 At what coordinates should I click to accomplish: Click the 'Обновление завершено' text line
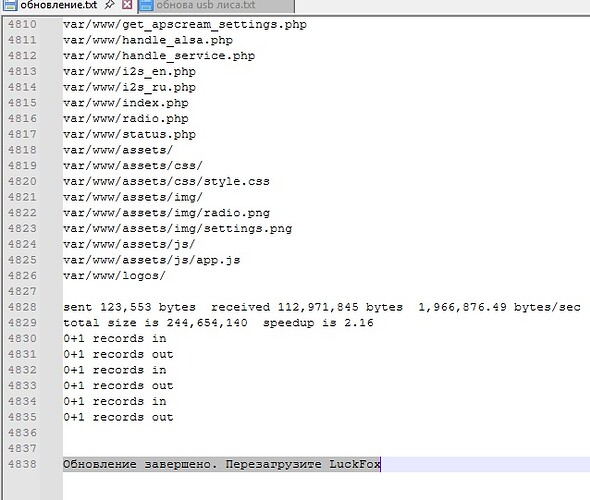pyautogui.click(x=222, y=464)
